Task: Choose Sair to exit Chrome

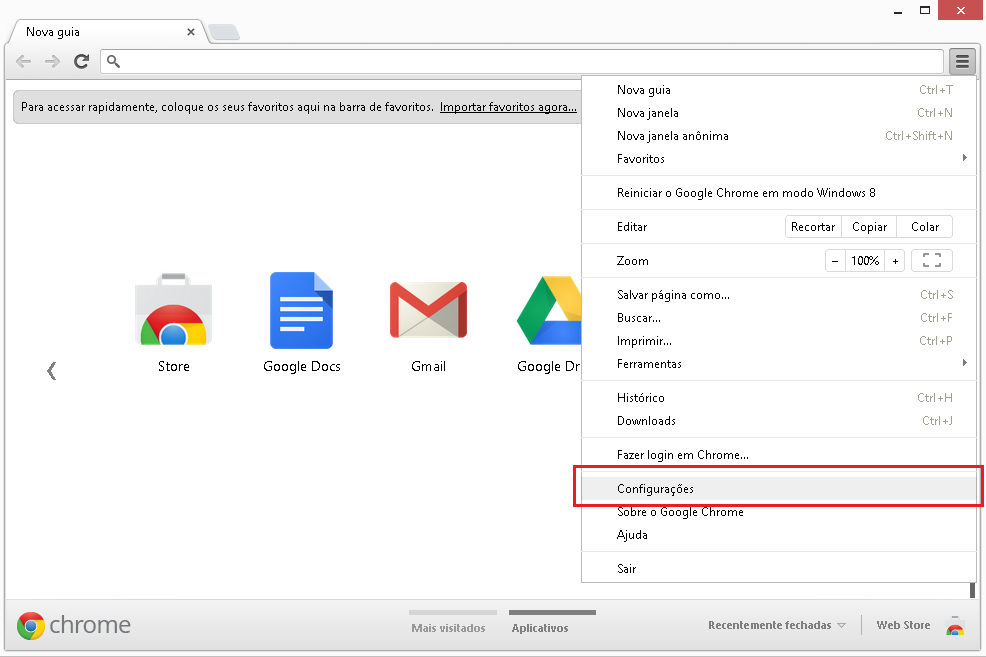Action: 778,569
